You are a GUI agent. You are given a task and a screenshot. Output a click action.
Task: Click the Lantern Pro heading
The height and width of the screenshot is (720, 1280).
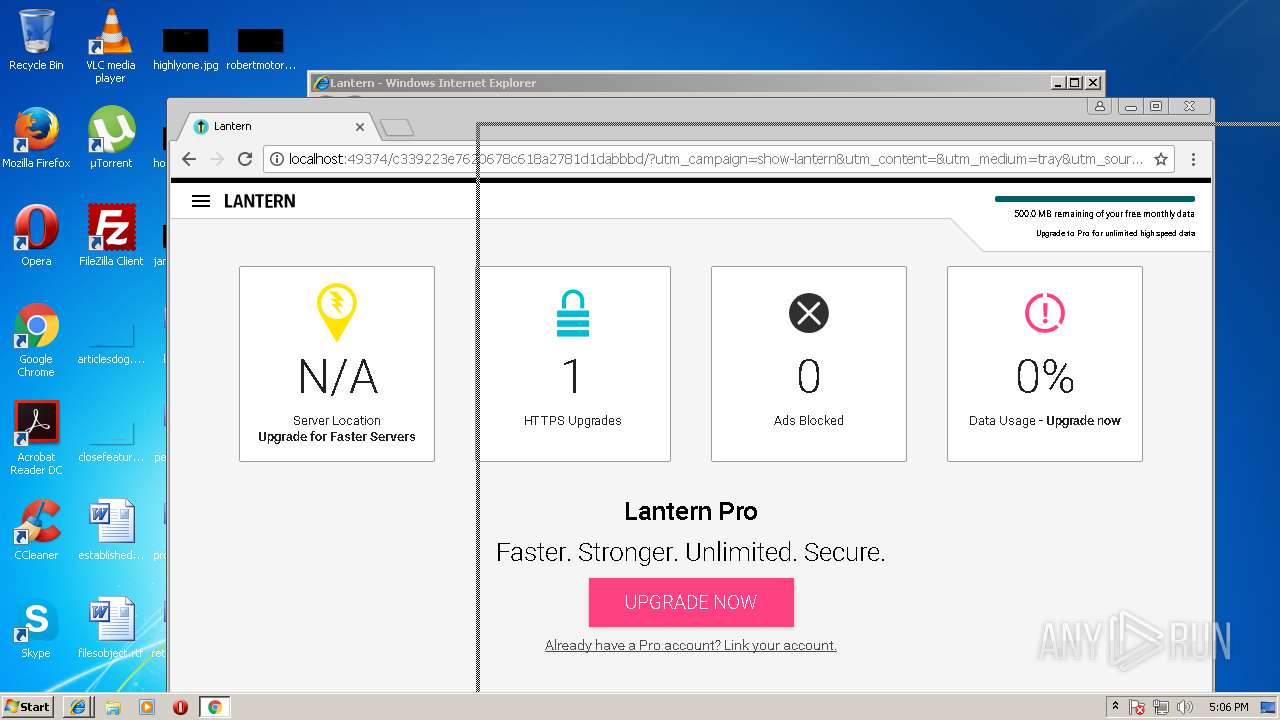pyautogui.click(x=691, y=511)
